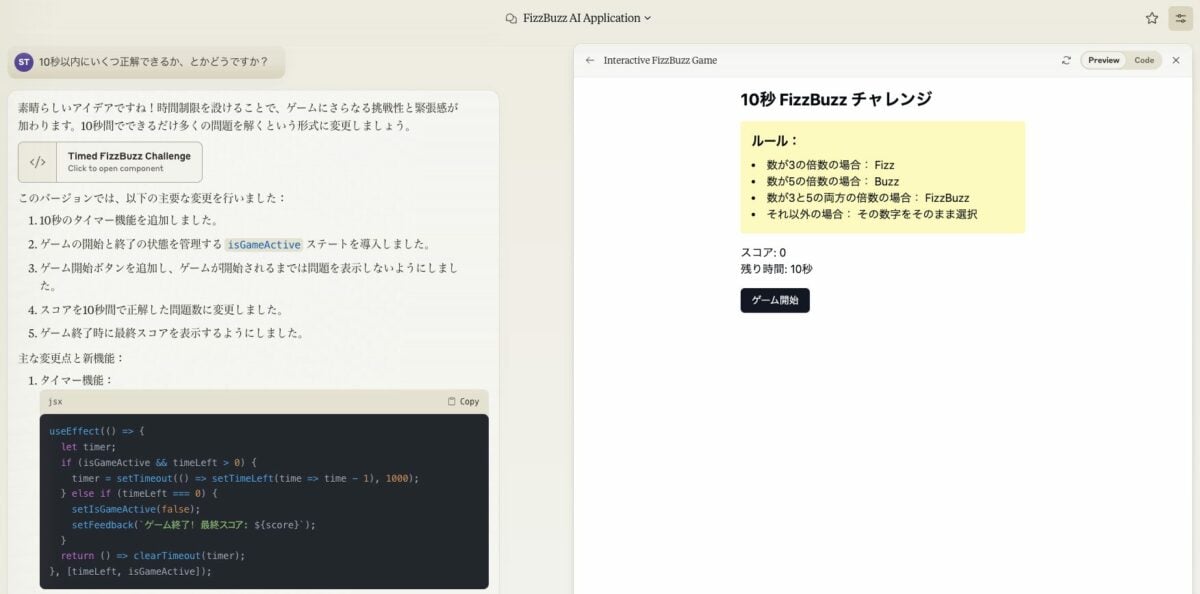Click the 10秒 FizzBuzz チャレンジ heading
1200x594 pixels.
tap(836, 99)
